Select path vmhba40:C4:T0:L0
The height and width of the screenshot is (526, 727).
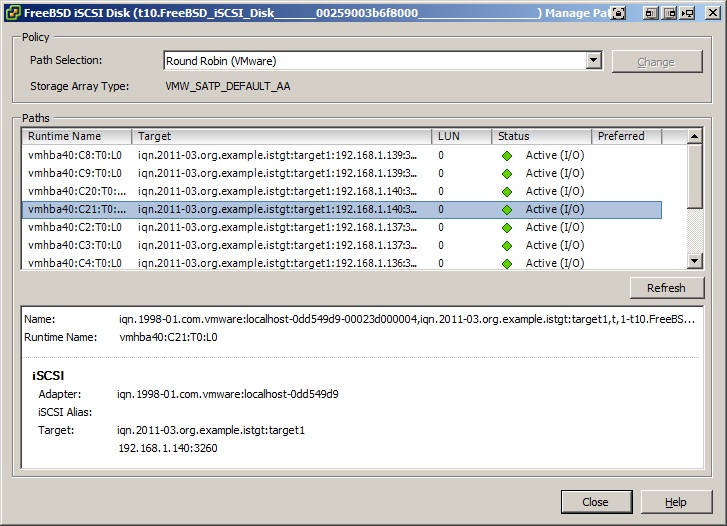click(x=342, y=263)
